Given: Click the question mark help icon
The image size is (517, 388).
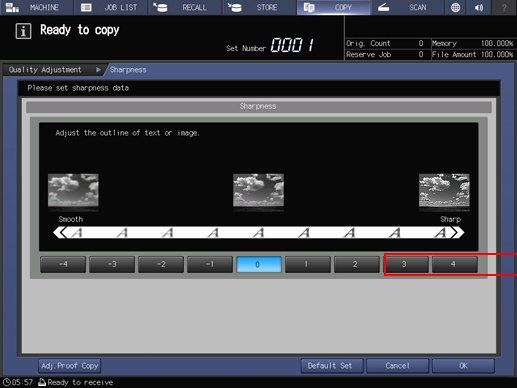Looking at the screenshot, I should pyautogui.click(x=504, y=7).
